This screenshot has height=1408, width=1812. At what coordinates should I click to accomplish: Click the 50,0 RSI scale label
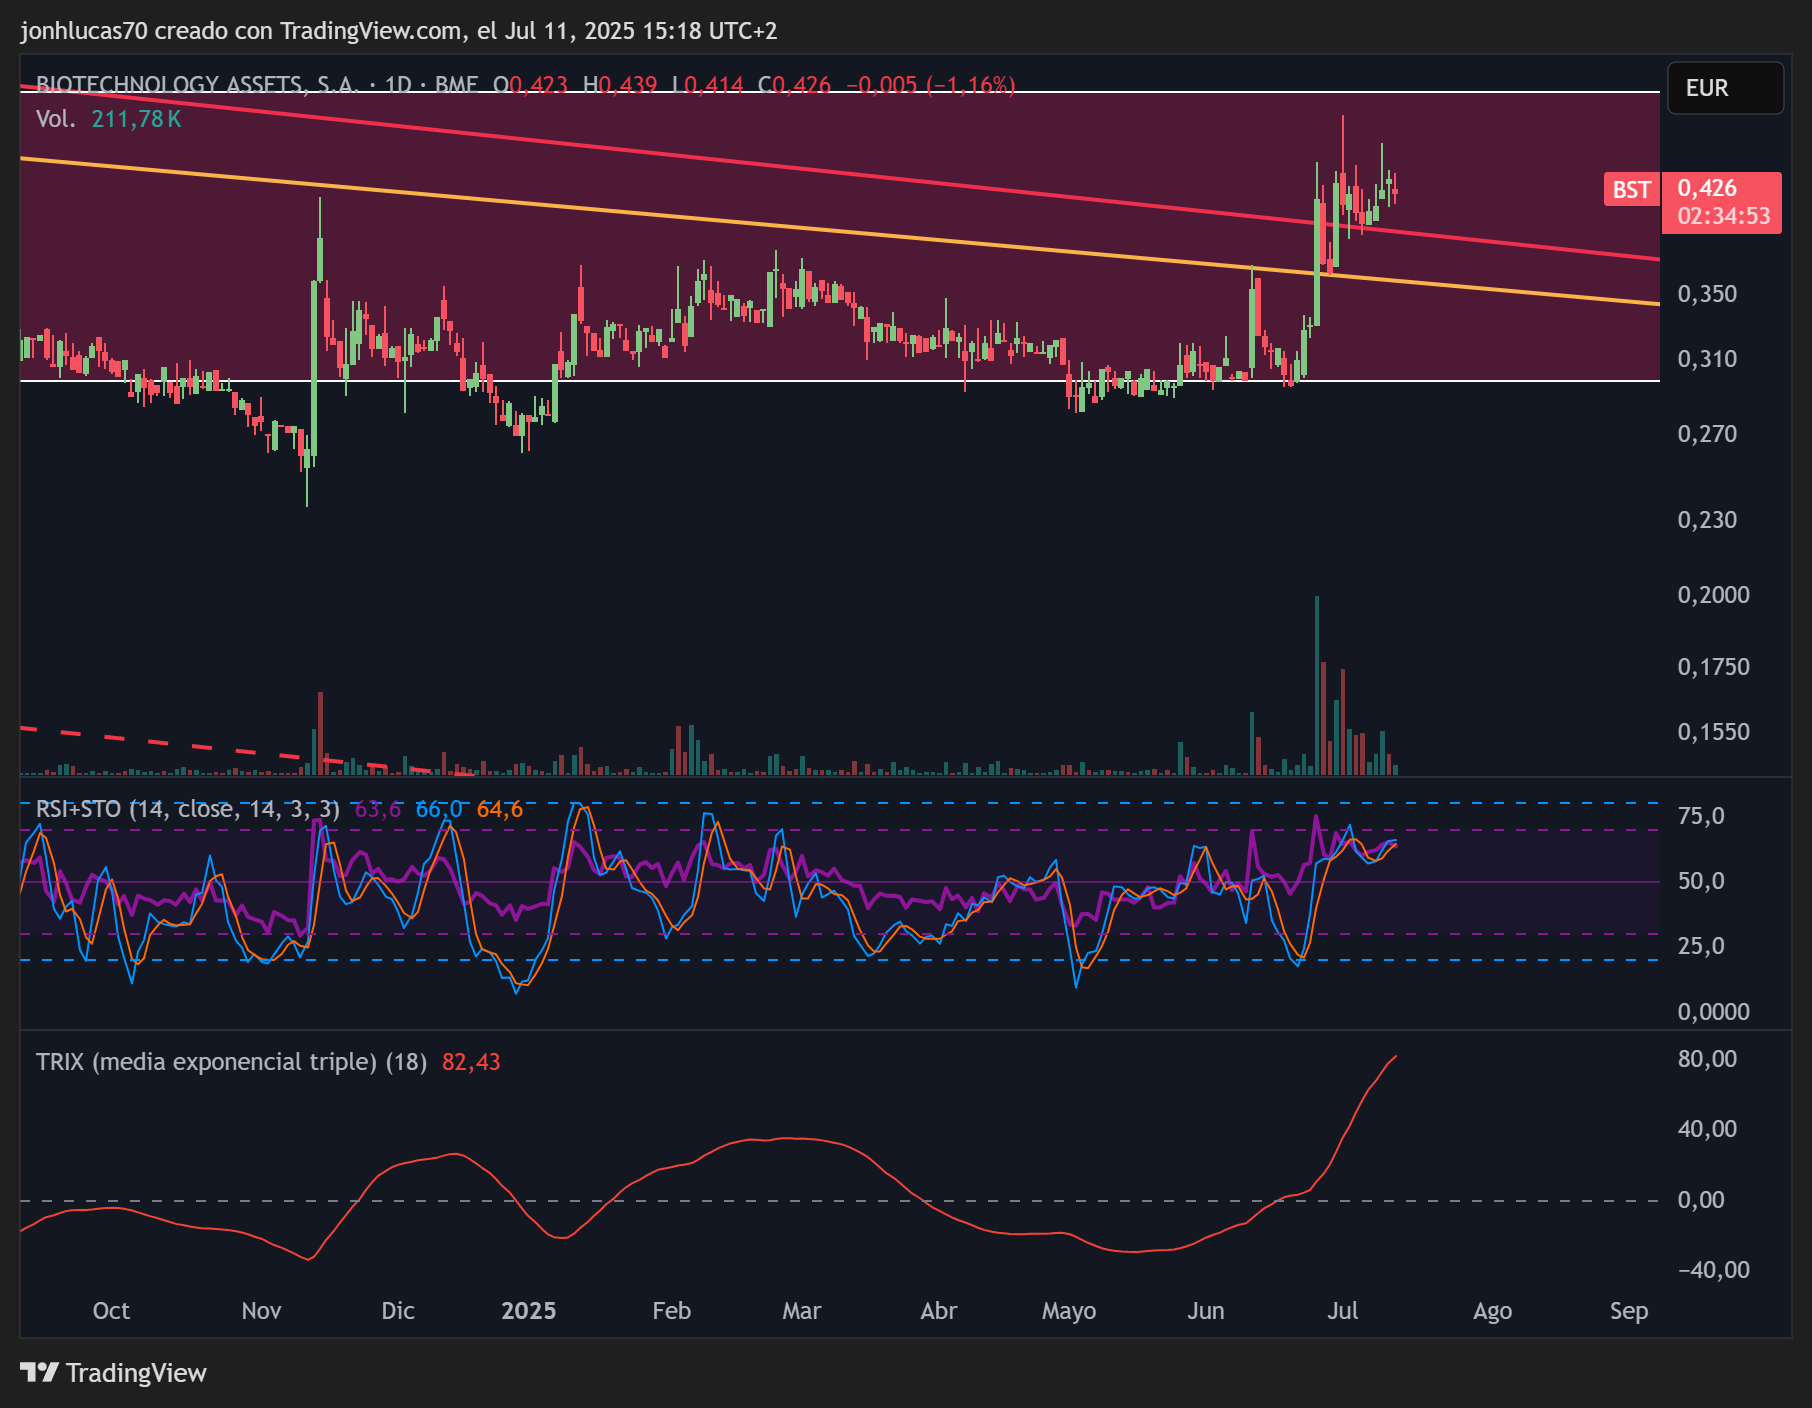[x=1701, y=881]
